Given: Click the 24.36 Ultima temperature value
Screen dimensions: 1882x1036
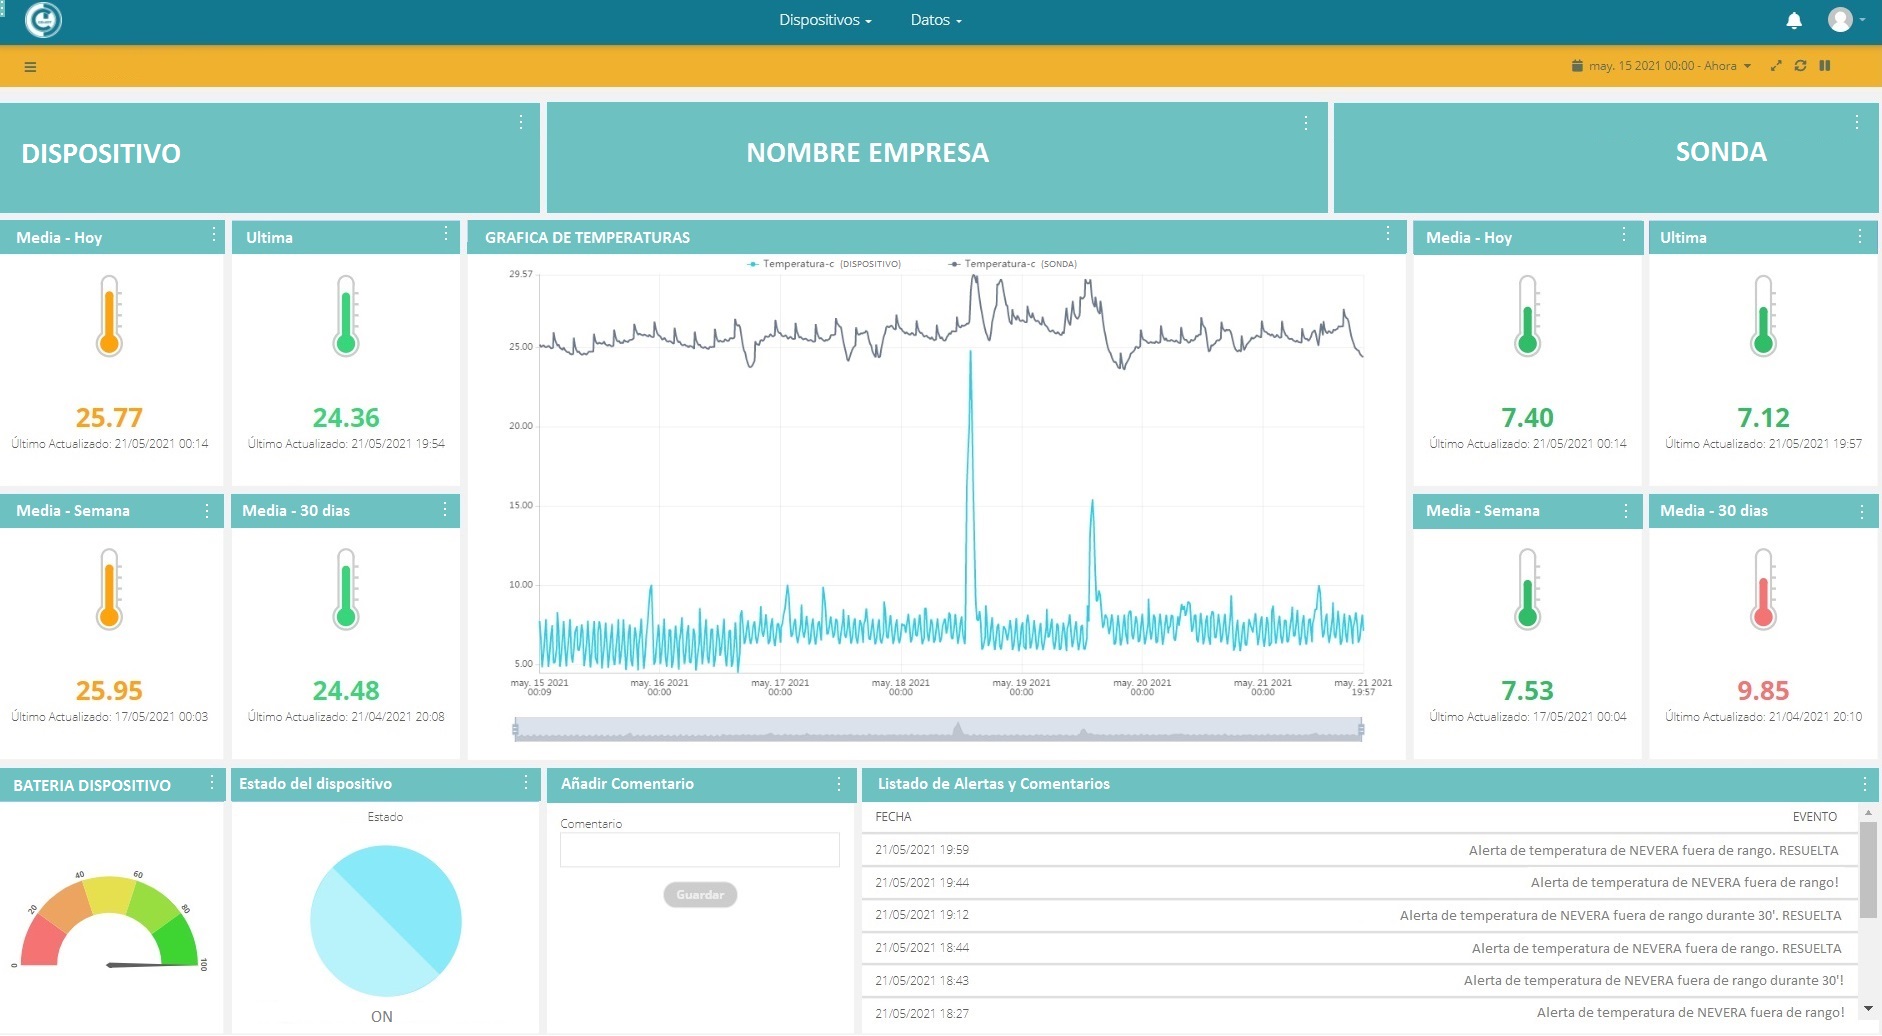Looking at the screenshot, I should [x=346, y=418].
